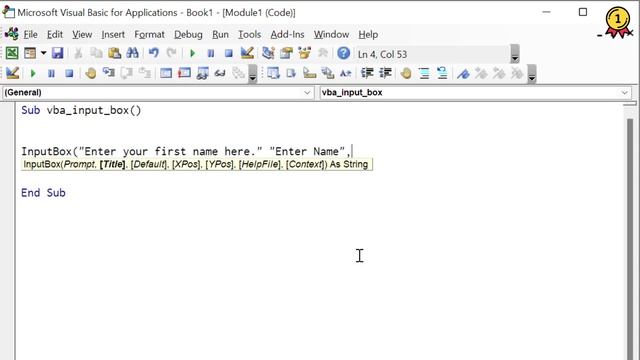Click the code line "Sub vba_input_box()"
This screenshot has height=360, width=640.
coord(81,111)
